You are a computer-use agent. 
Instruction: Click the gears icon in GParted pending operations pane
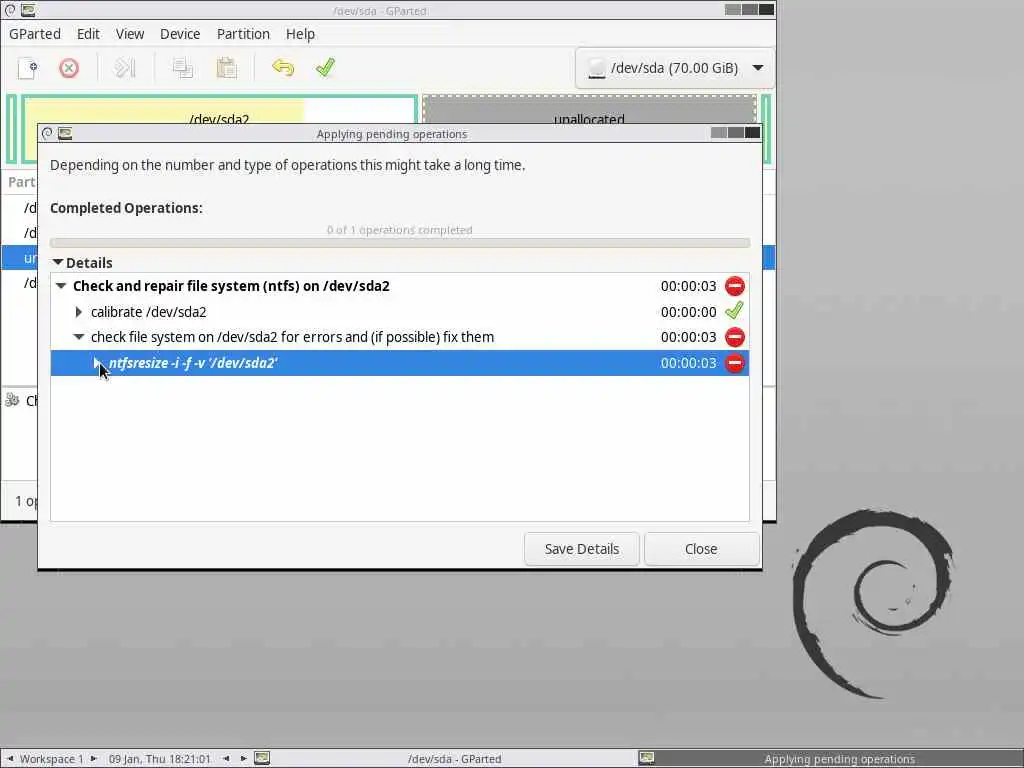click(12, 400)
